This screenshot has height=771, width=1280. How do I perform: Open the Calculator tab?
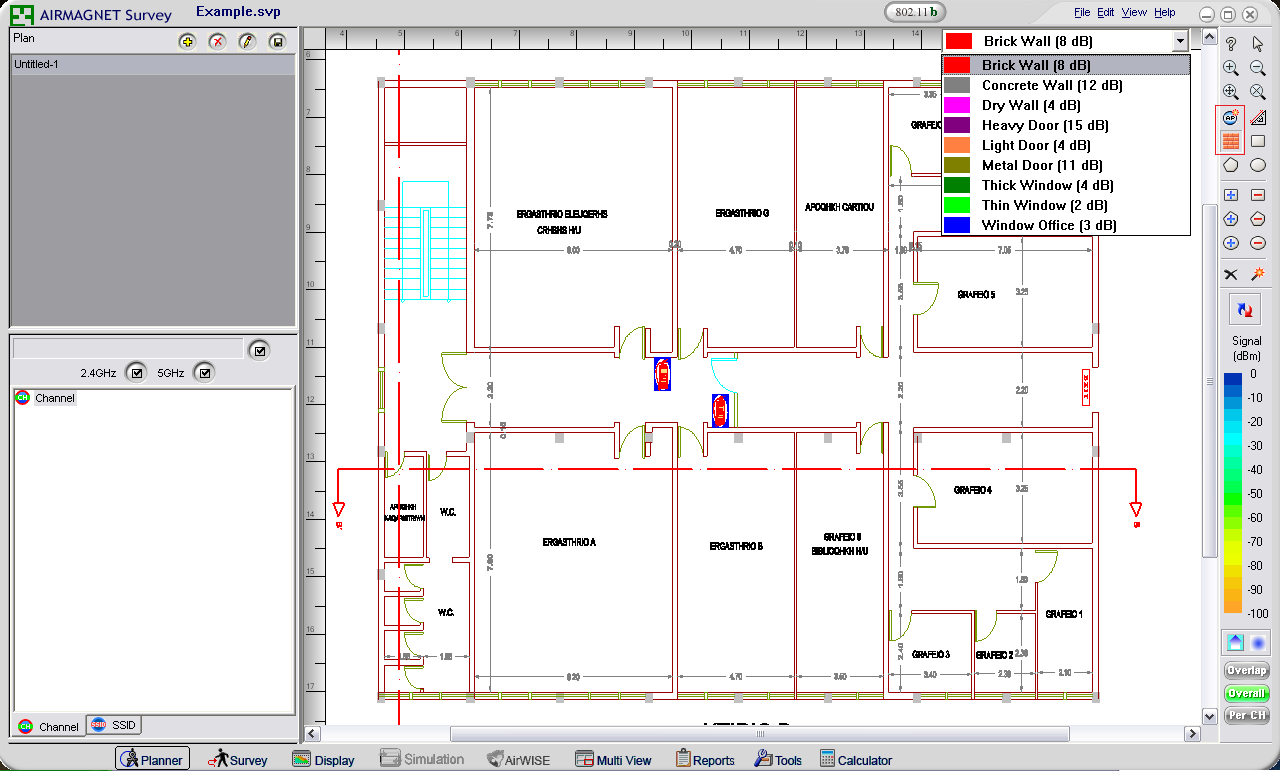(855, 760)
